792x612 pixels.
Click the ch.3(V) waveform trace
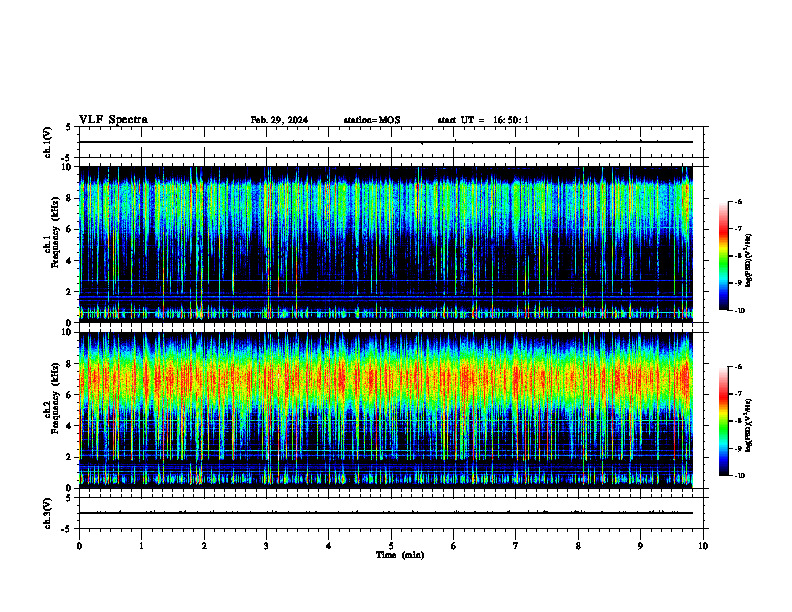385,513
